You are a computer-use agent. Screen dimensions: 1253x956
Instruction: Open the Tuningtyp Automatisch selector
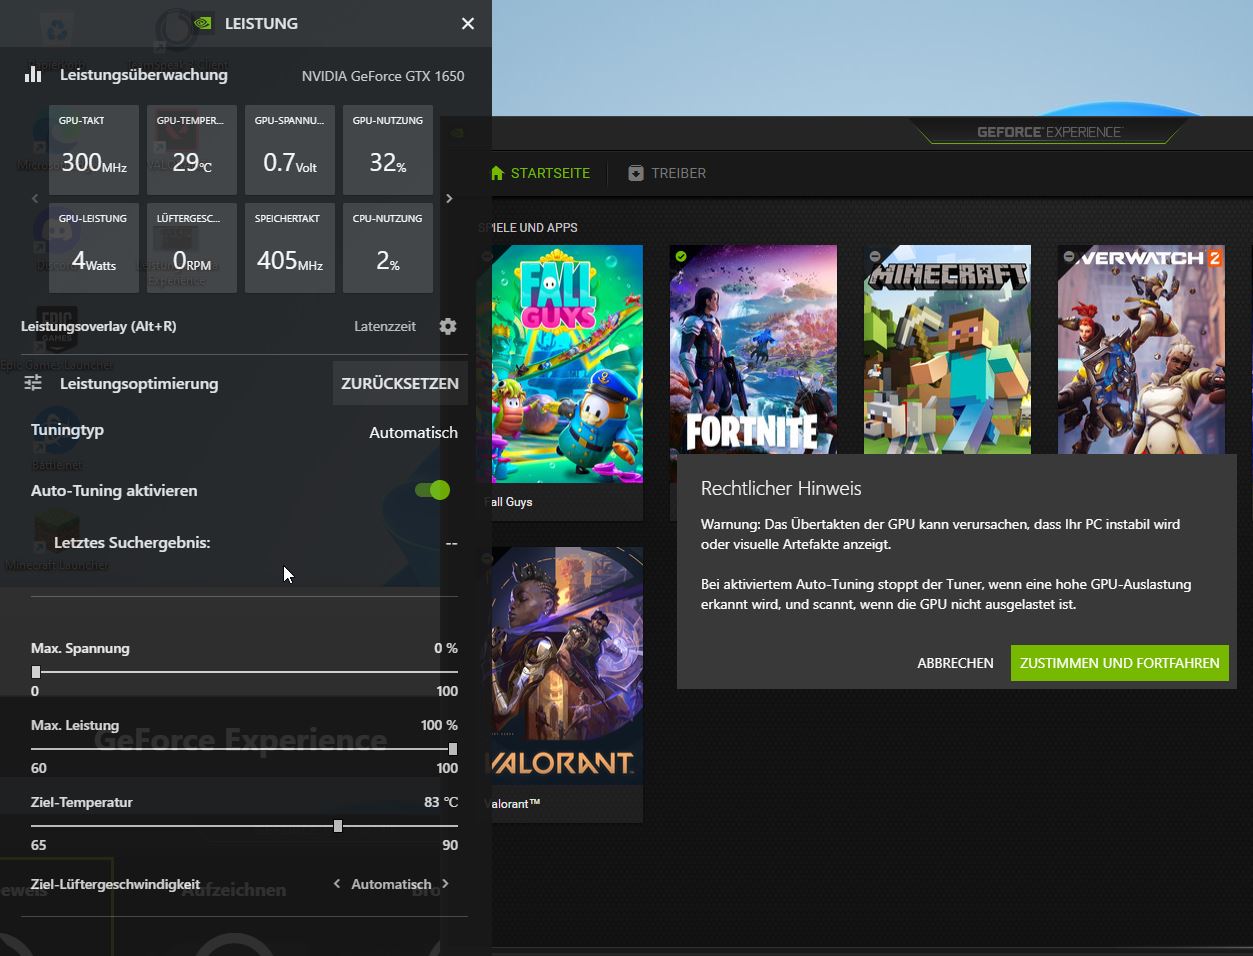413,432
